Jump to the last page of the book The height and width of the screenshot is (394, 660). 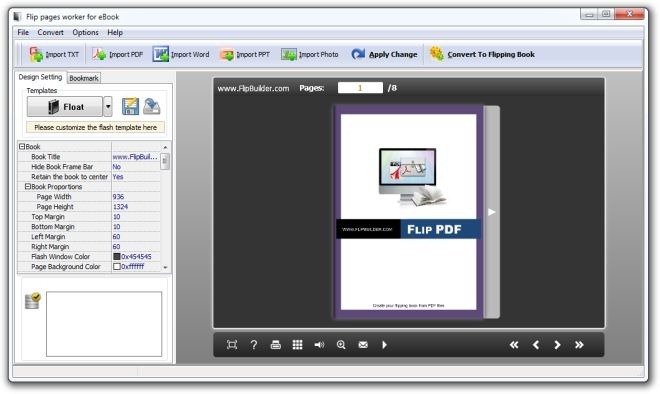point(579,345)
